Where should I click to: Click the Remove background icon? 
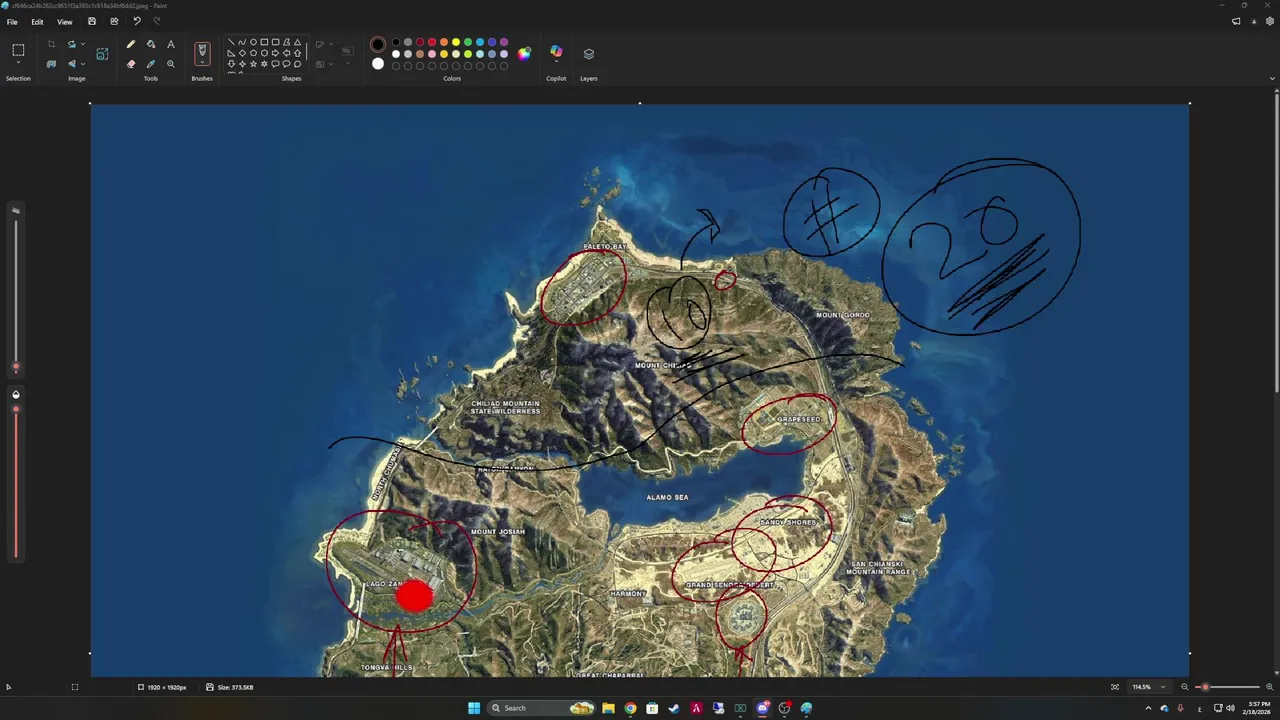51,64
